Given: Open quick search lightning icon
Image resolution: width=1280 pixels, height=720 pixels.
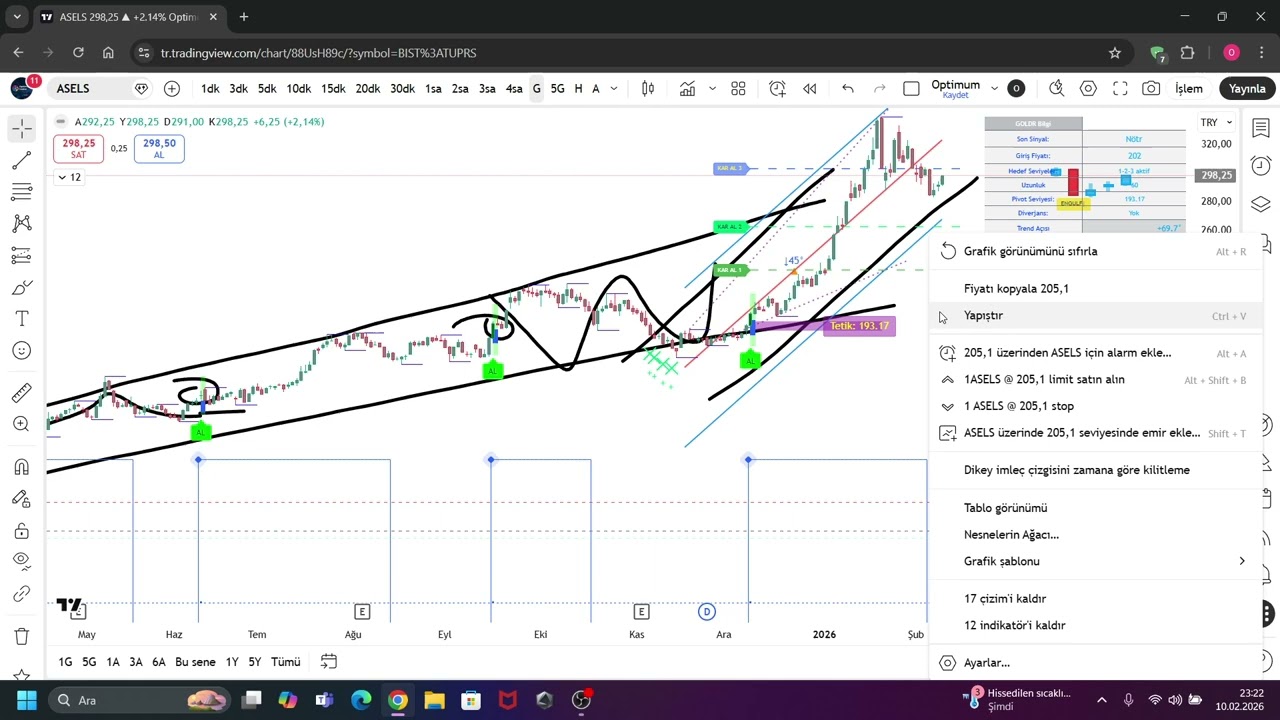Looking at the screenshot, I should (1056, 89).
